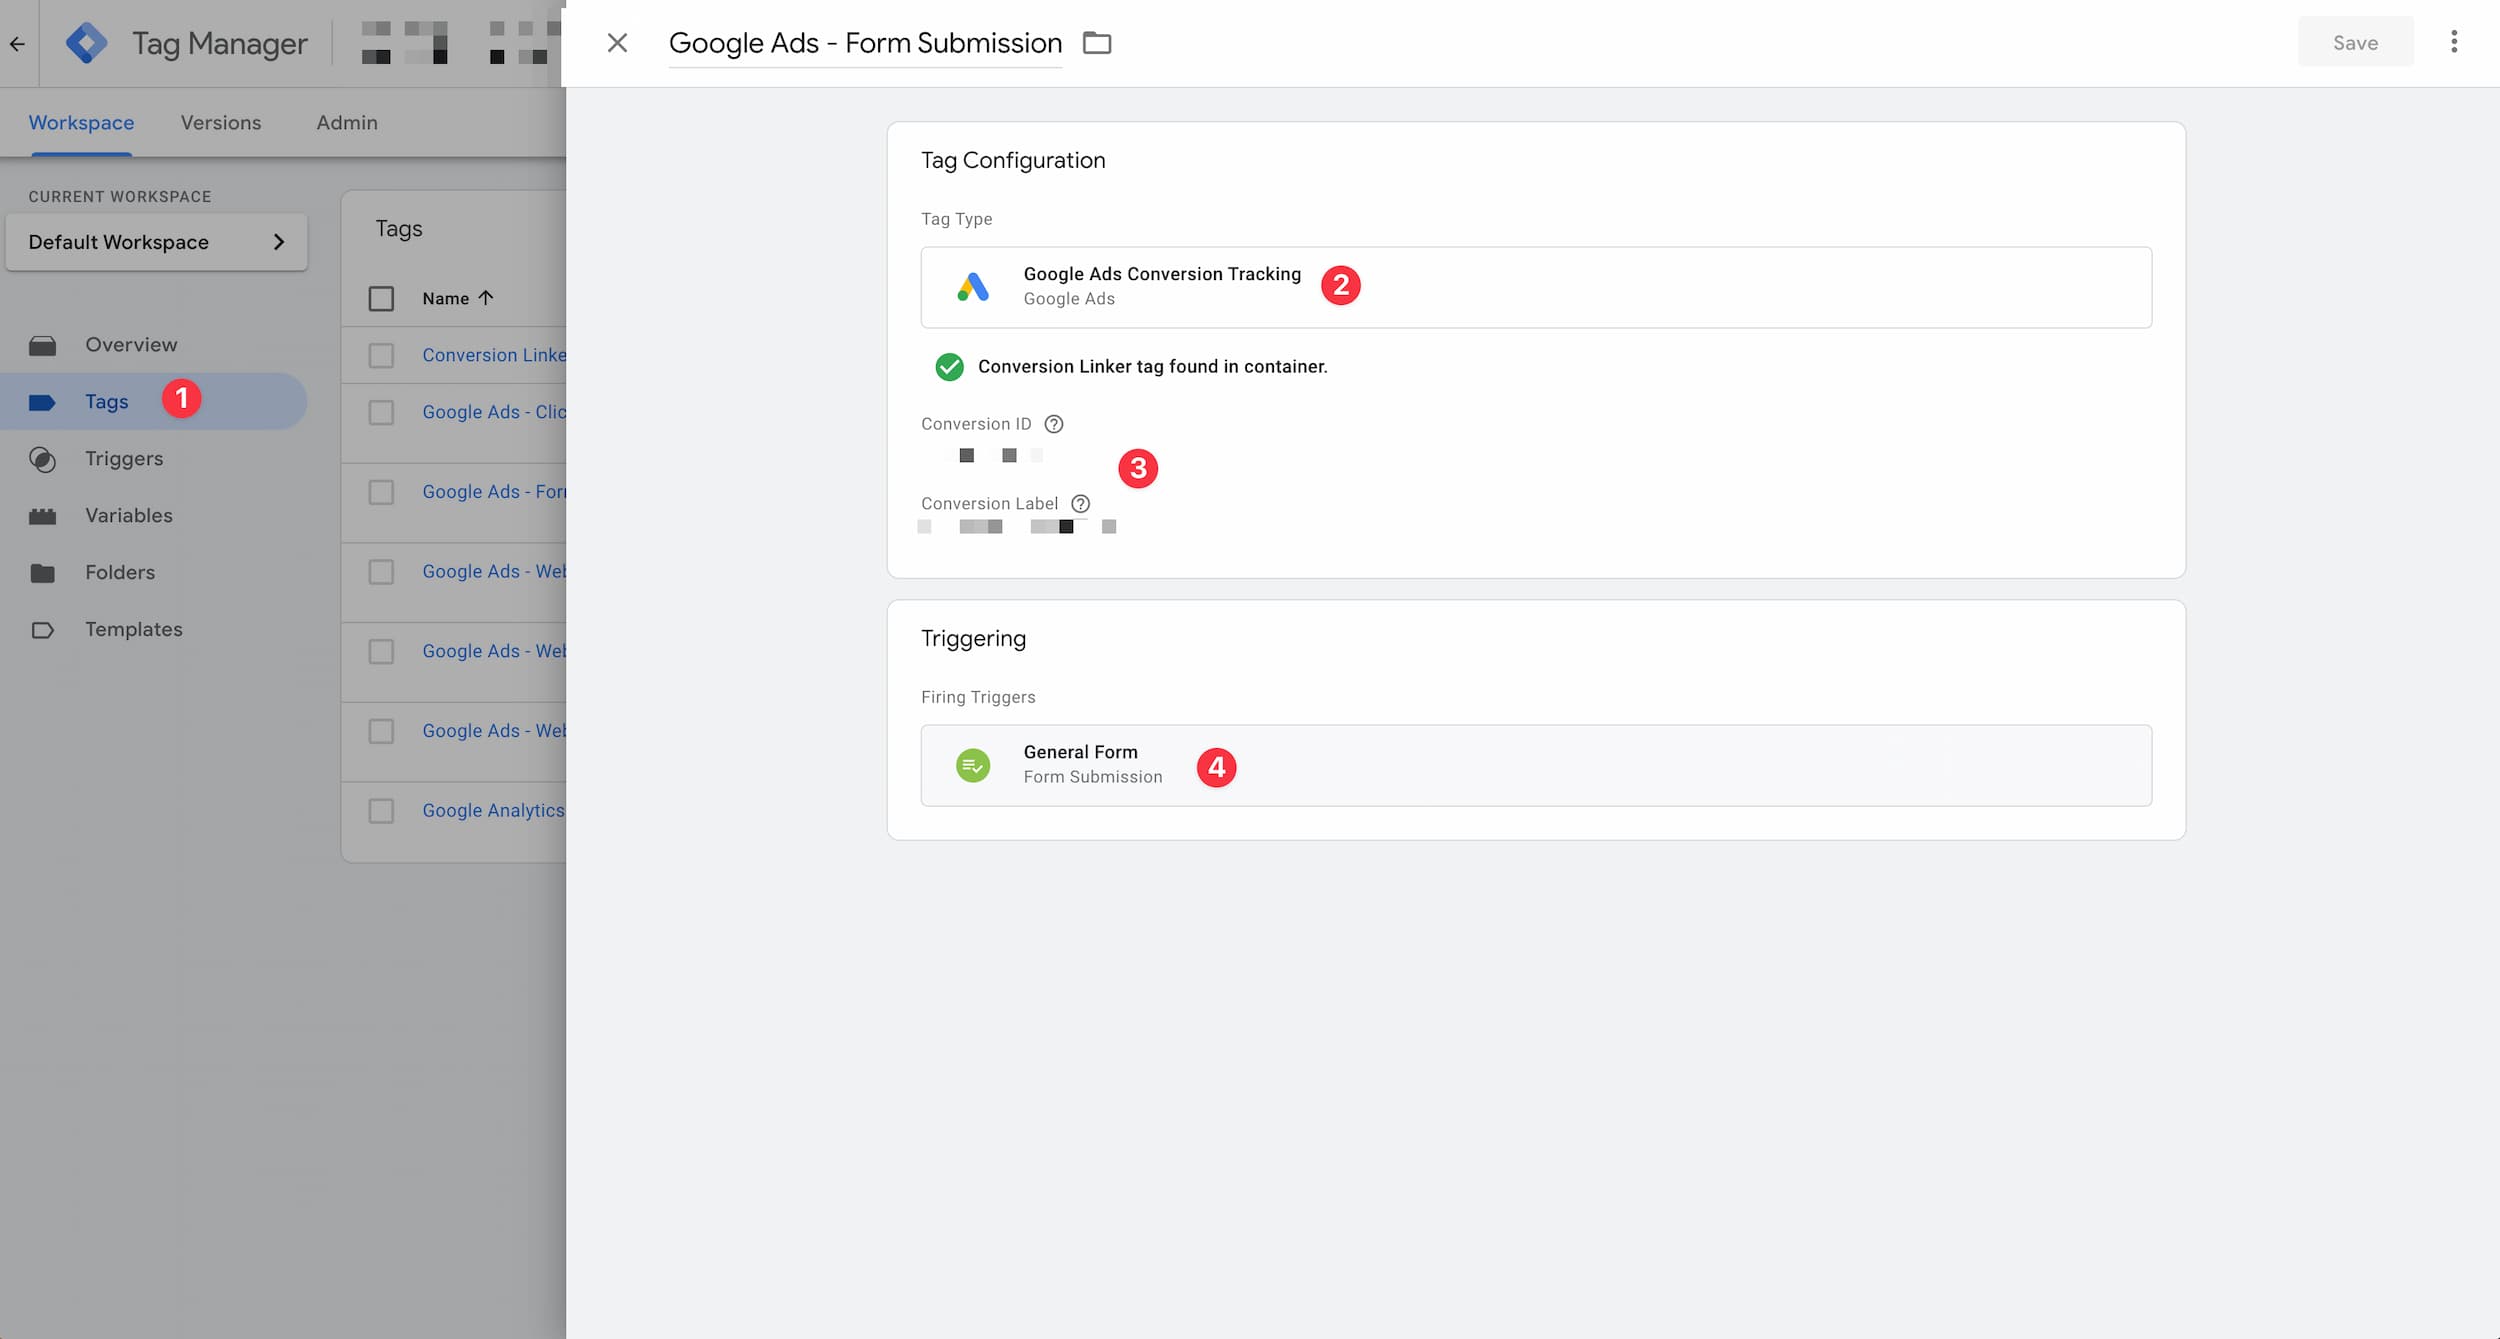This screenshot has width=2500, height=1339.
Task: Switch to the Workspace tab
Action: [x=81, y=122]
